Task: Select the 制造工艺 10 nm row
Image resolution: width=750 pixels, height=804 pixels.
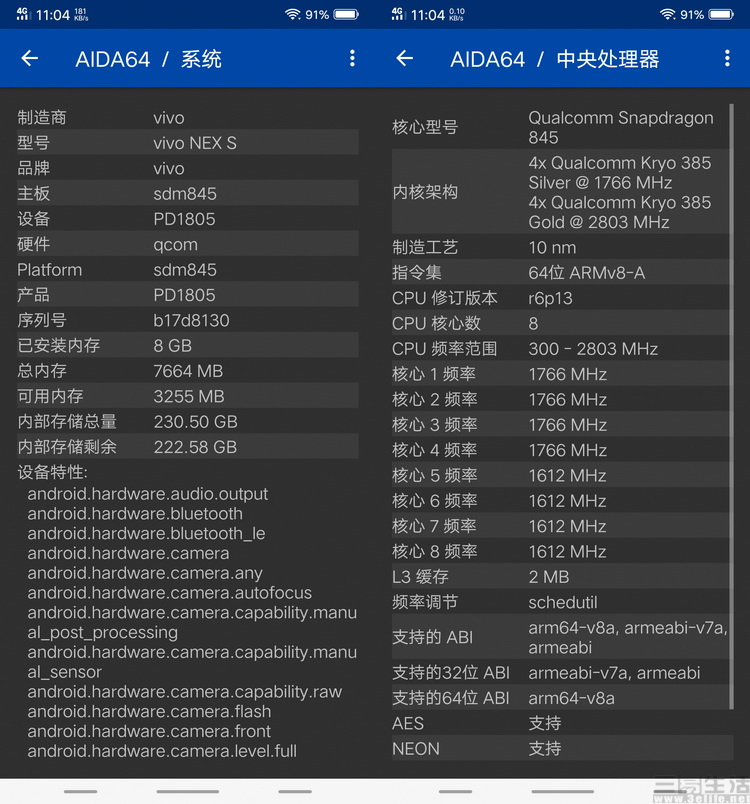Action: (x=562, y=247)
